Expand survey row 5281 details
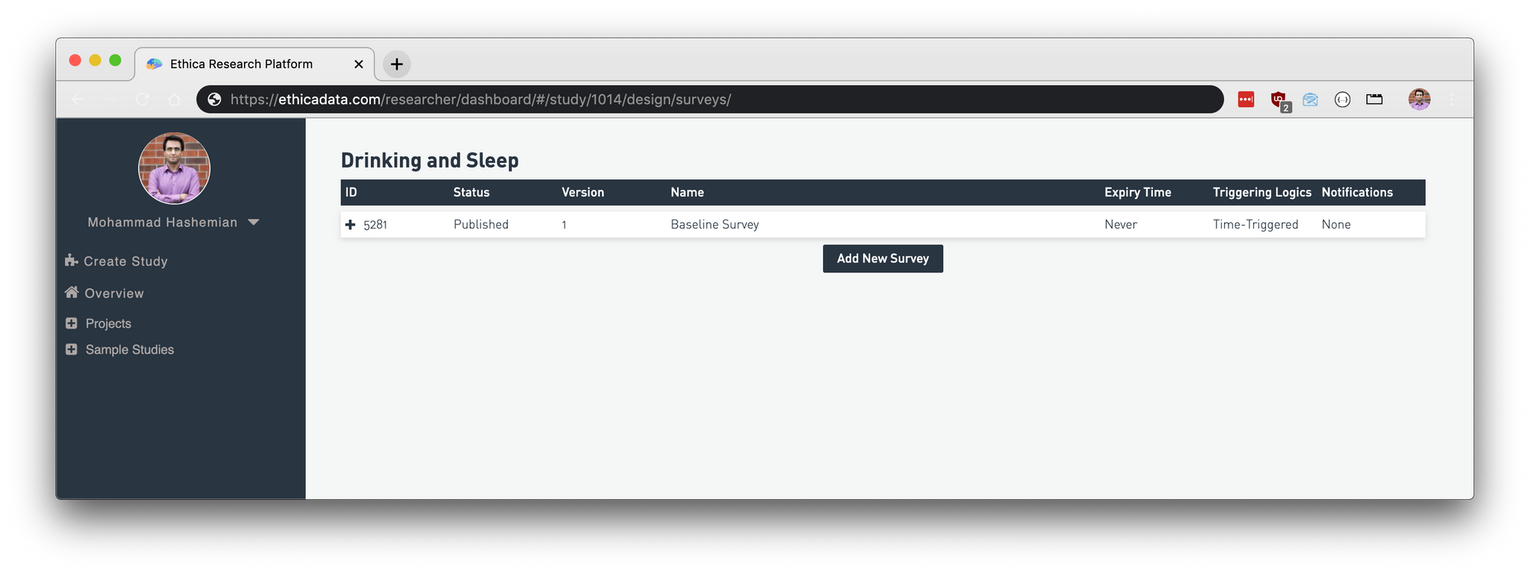This screenshot has height=574, width=1530. 350,225
